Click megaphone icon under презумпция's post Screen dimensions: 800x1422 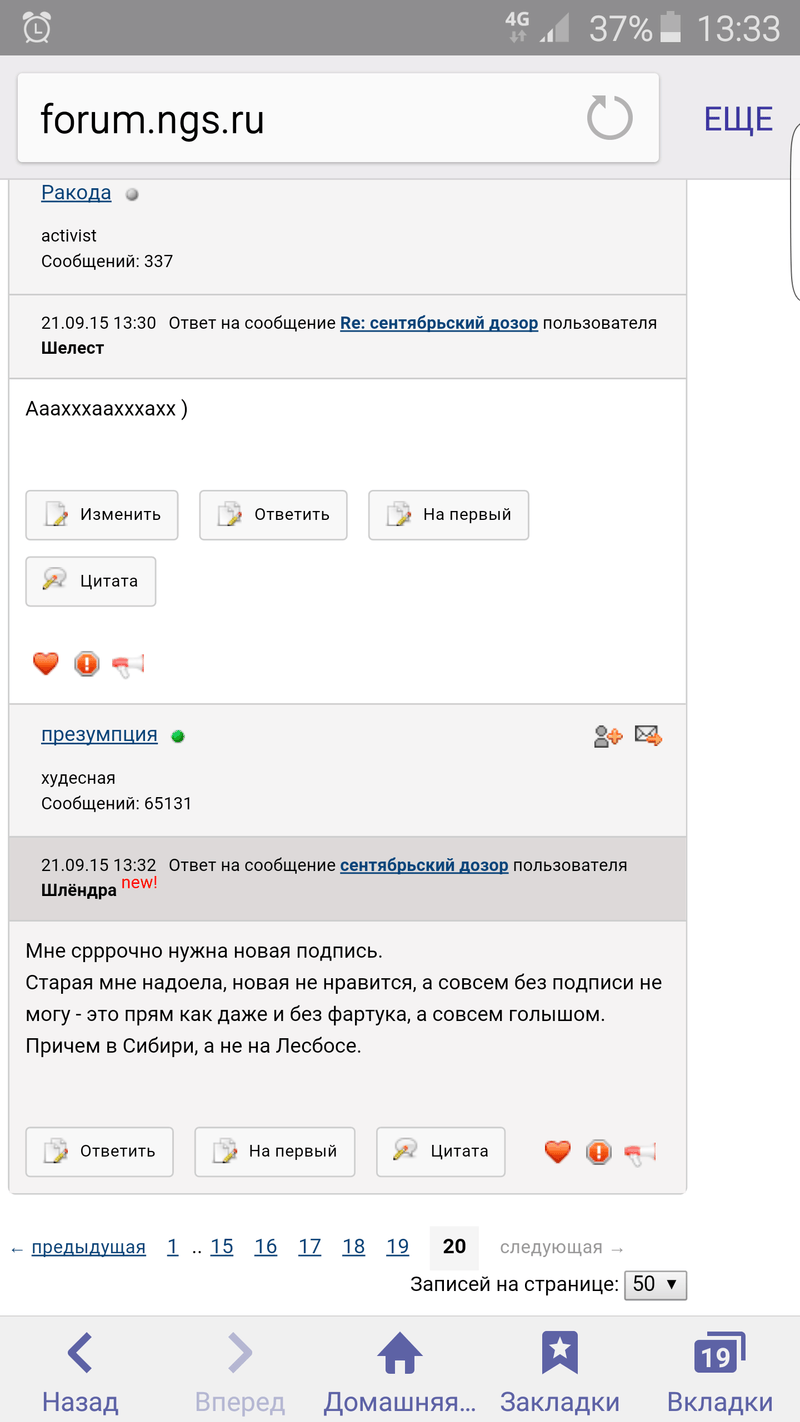click(x=640, y=1152)
